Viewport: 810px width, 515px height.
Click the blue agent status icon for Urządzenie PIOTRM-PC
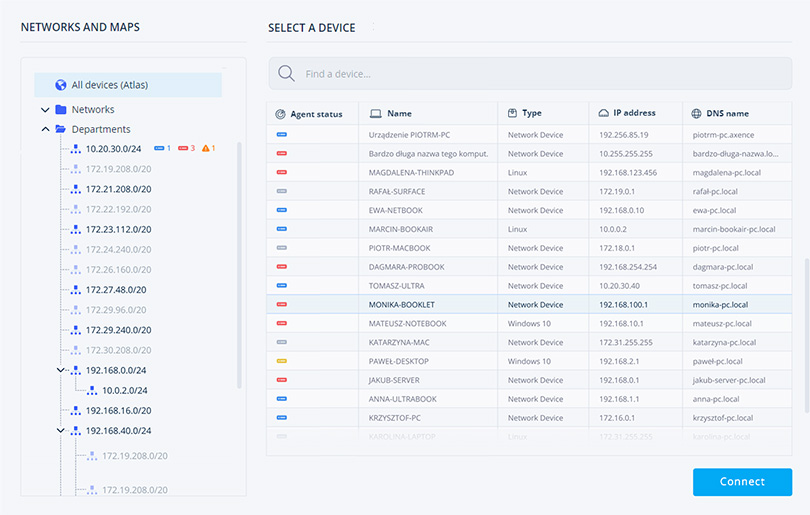pyautogui.click(x=282, y=134)
